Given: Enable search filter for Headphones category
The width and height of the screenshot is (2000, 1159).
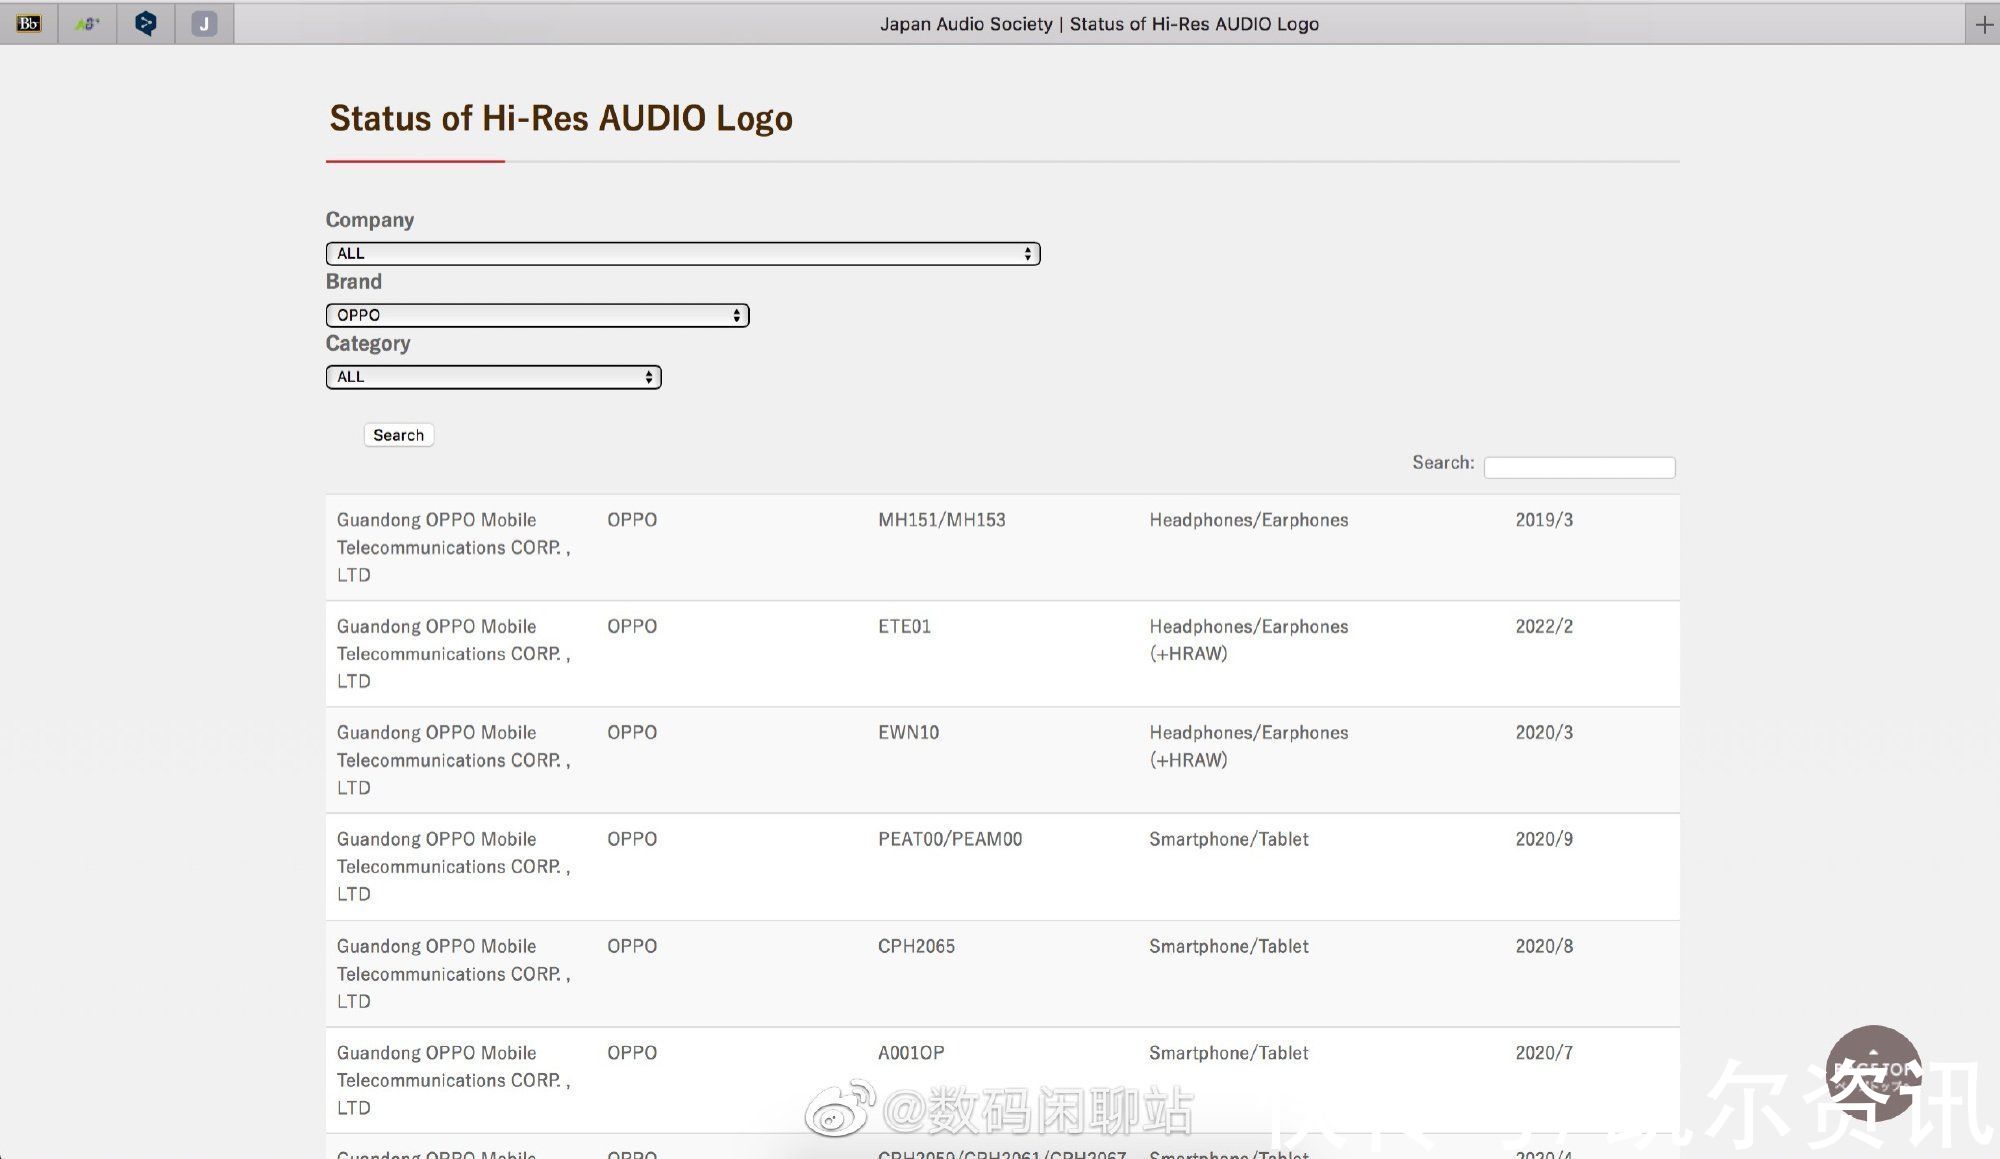Looking at the screenshot, I should tap(492, 375).
